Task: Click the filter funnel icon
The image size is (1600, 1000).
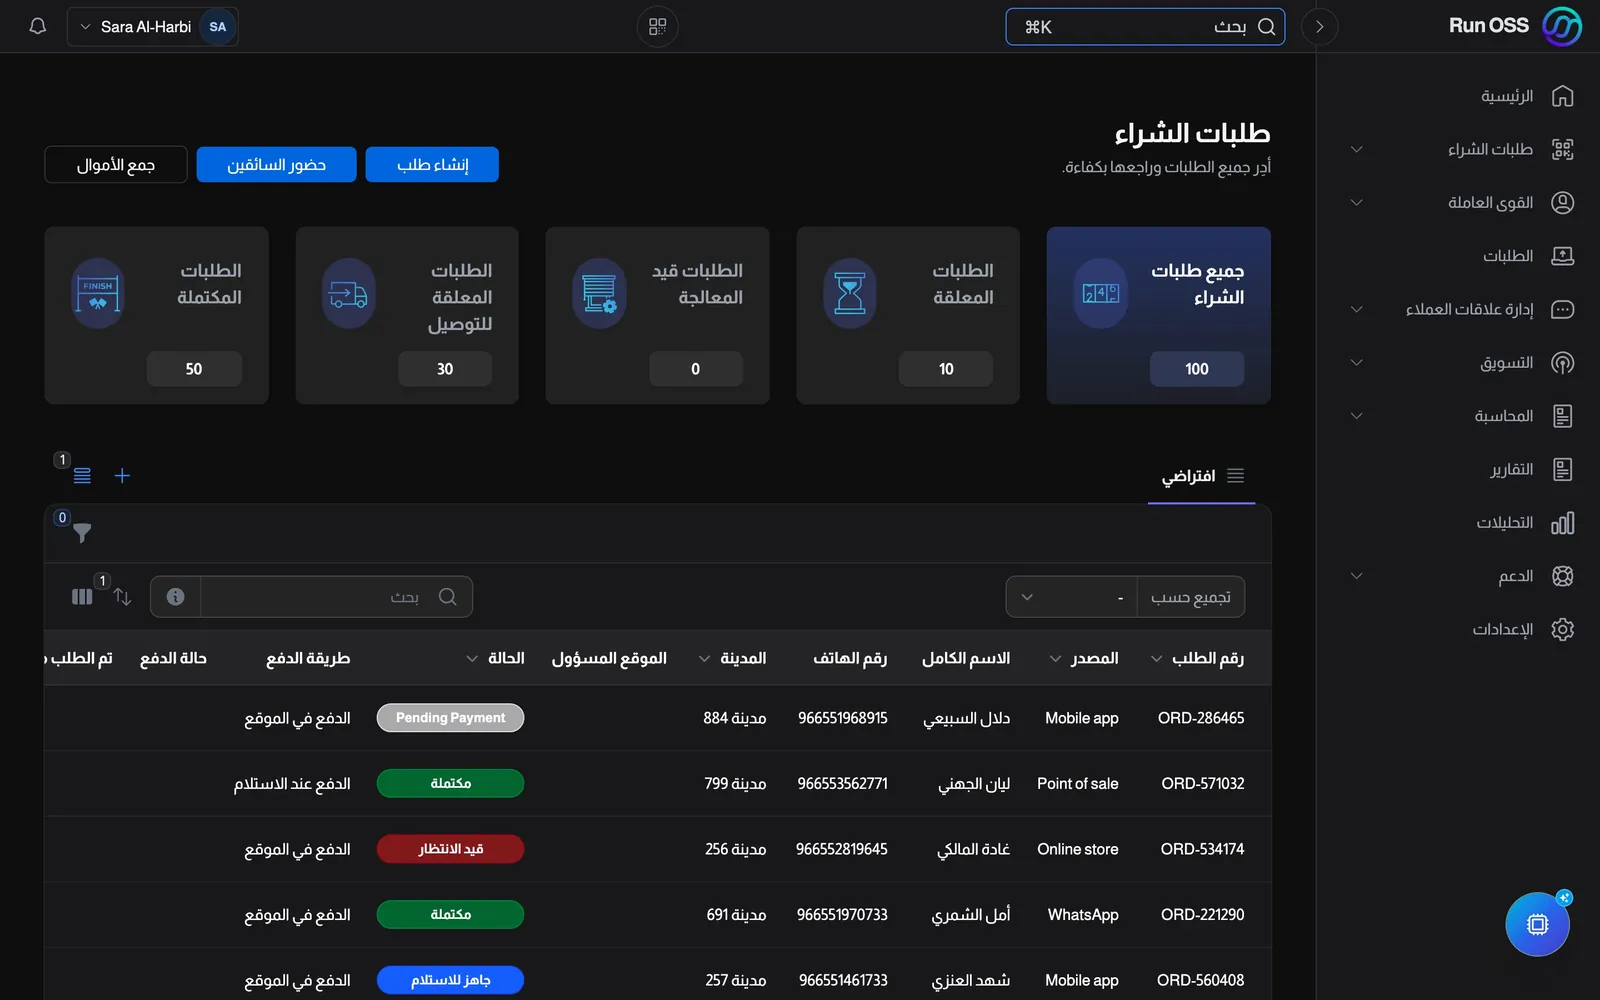Action: [82, 533]
